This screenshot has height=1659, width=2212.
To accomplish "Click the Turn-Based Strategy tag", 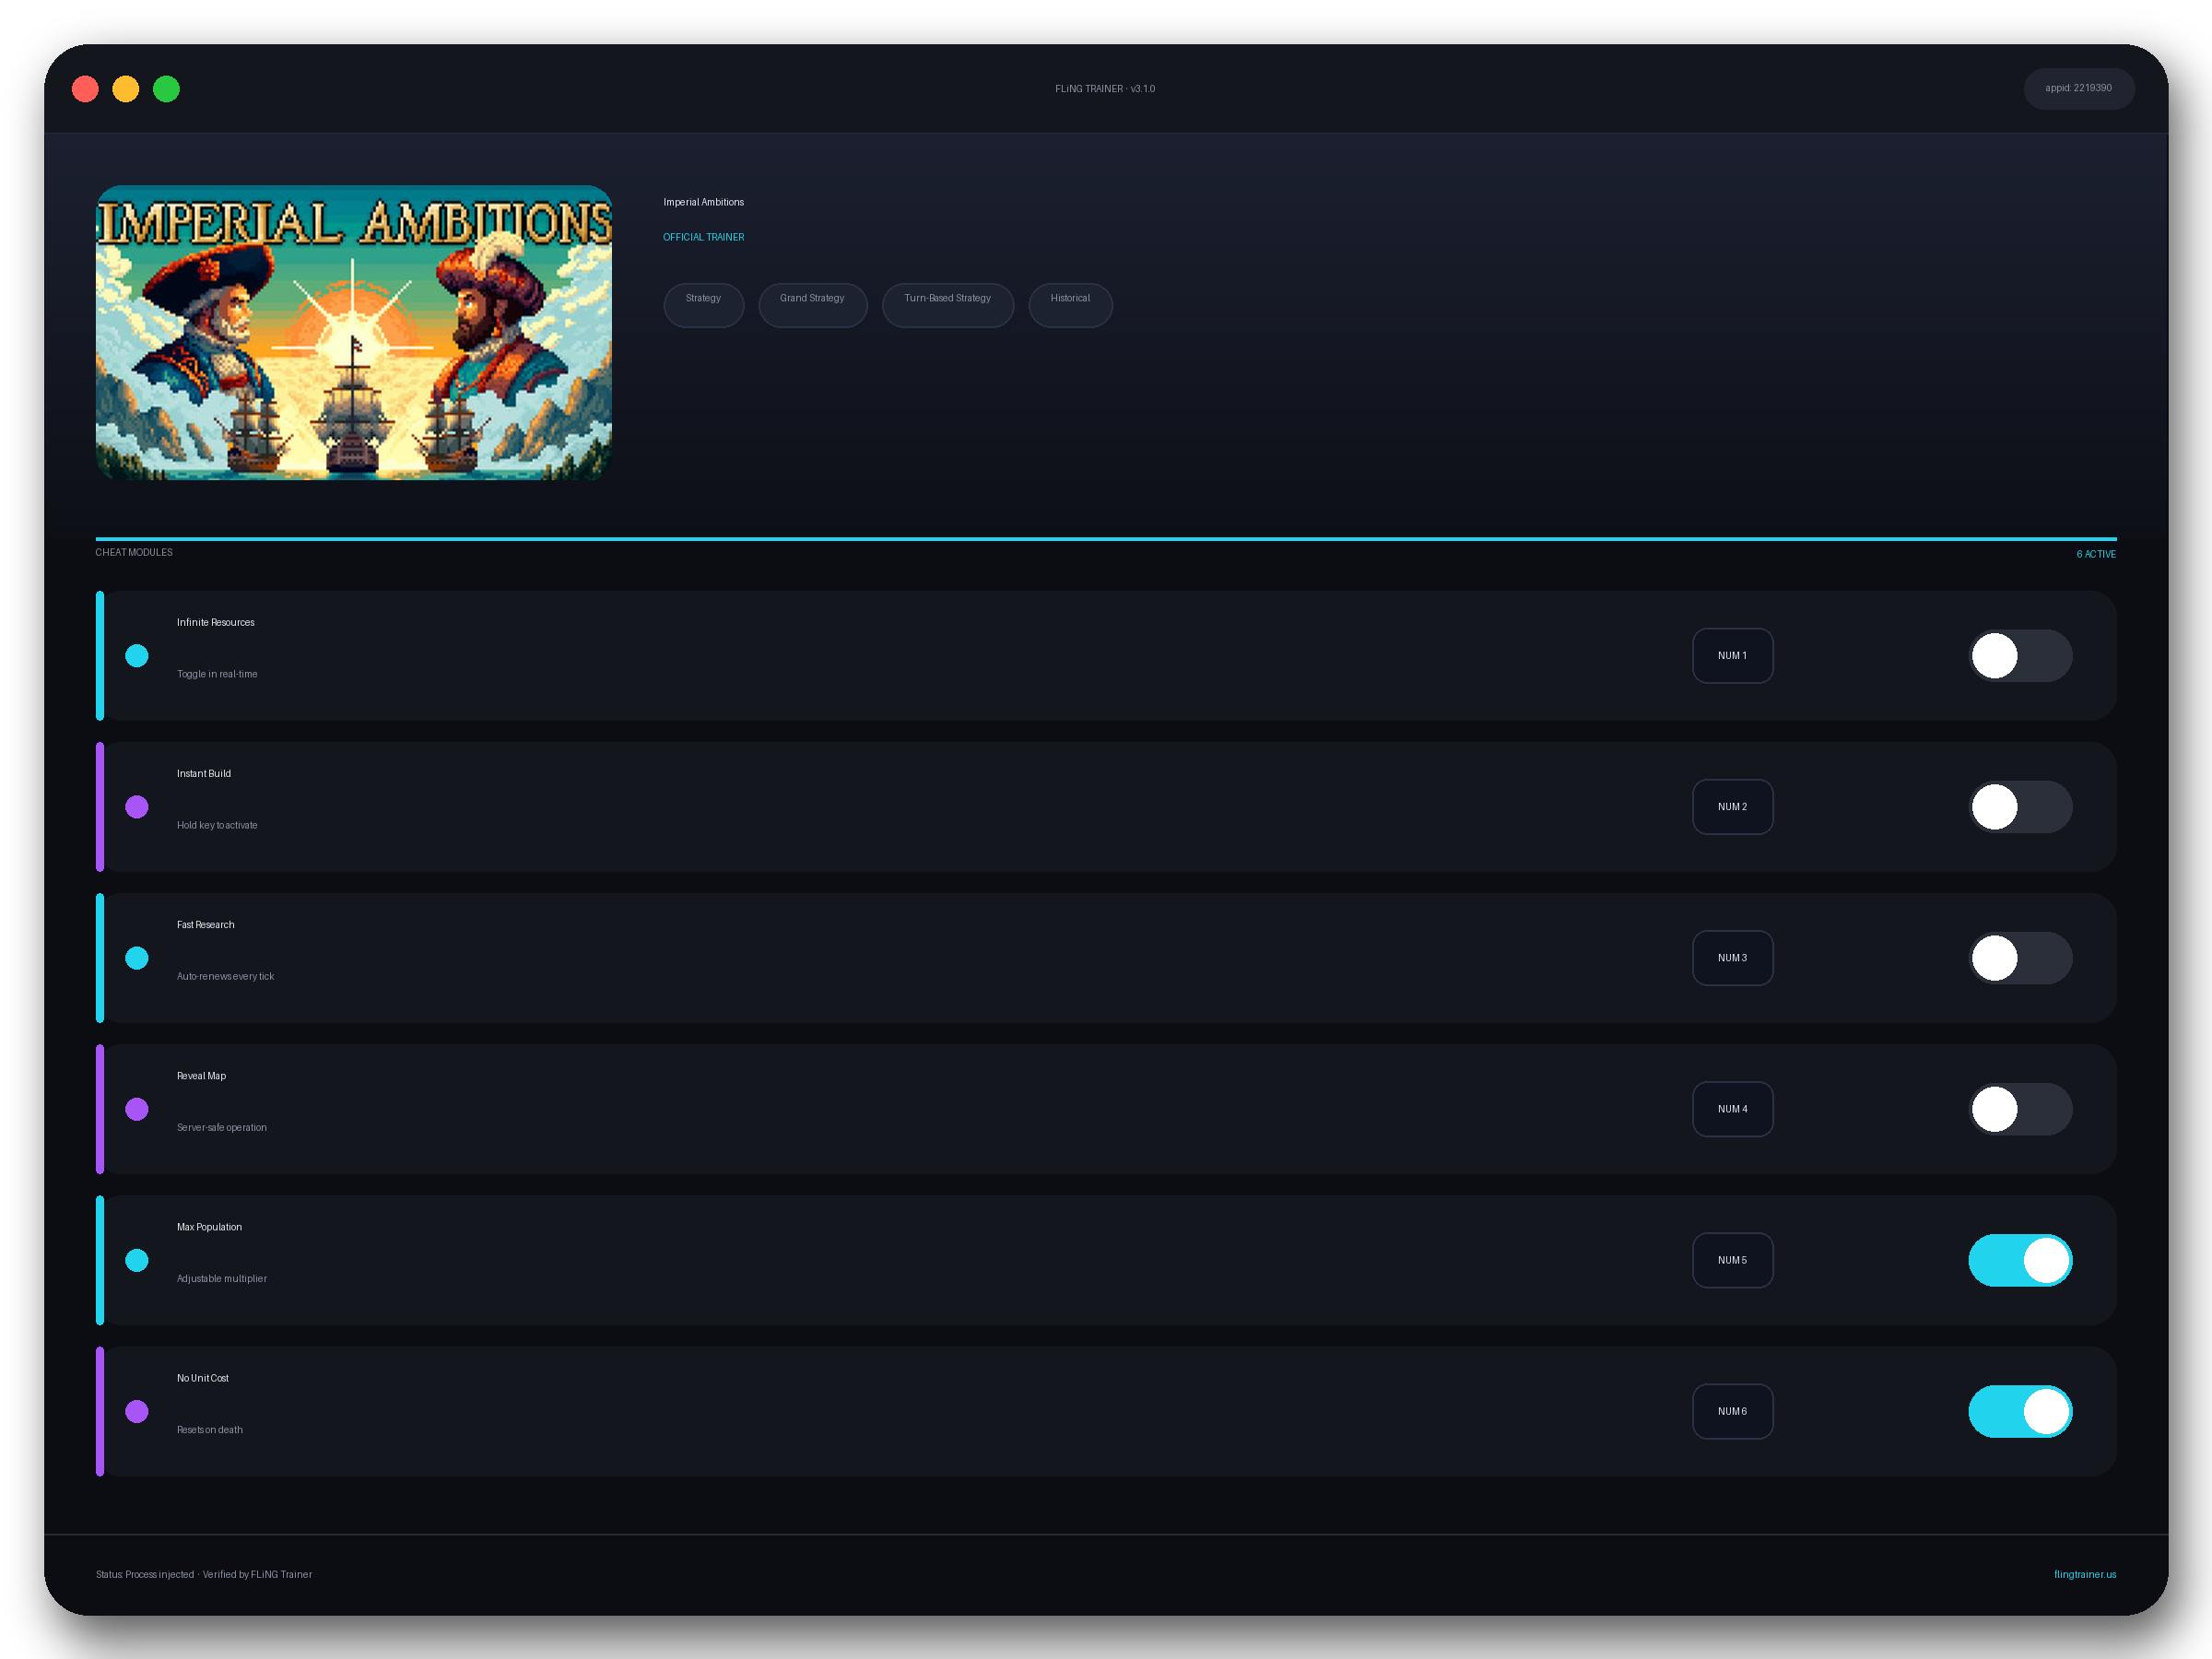I will tap(947, 304).
